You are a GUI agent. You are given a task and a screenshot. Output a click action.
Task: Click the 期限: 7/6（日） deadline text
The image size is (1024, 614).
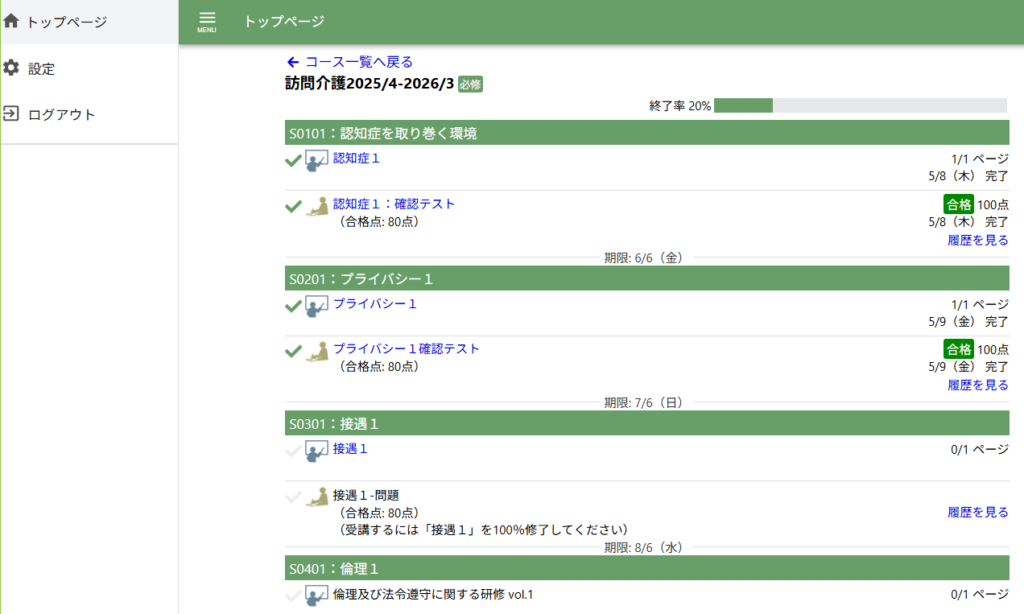point(643,403)
